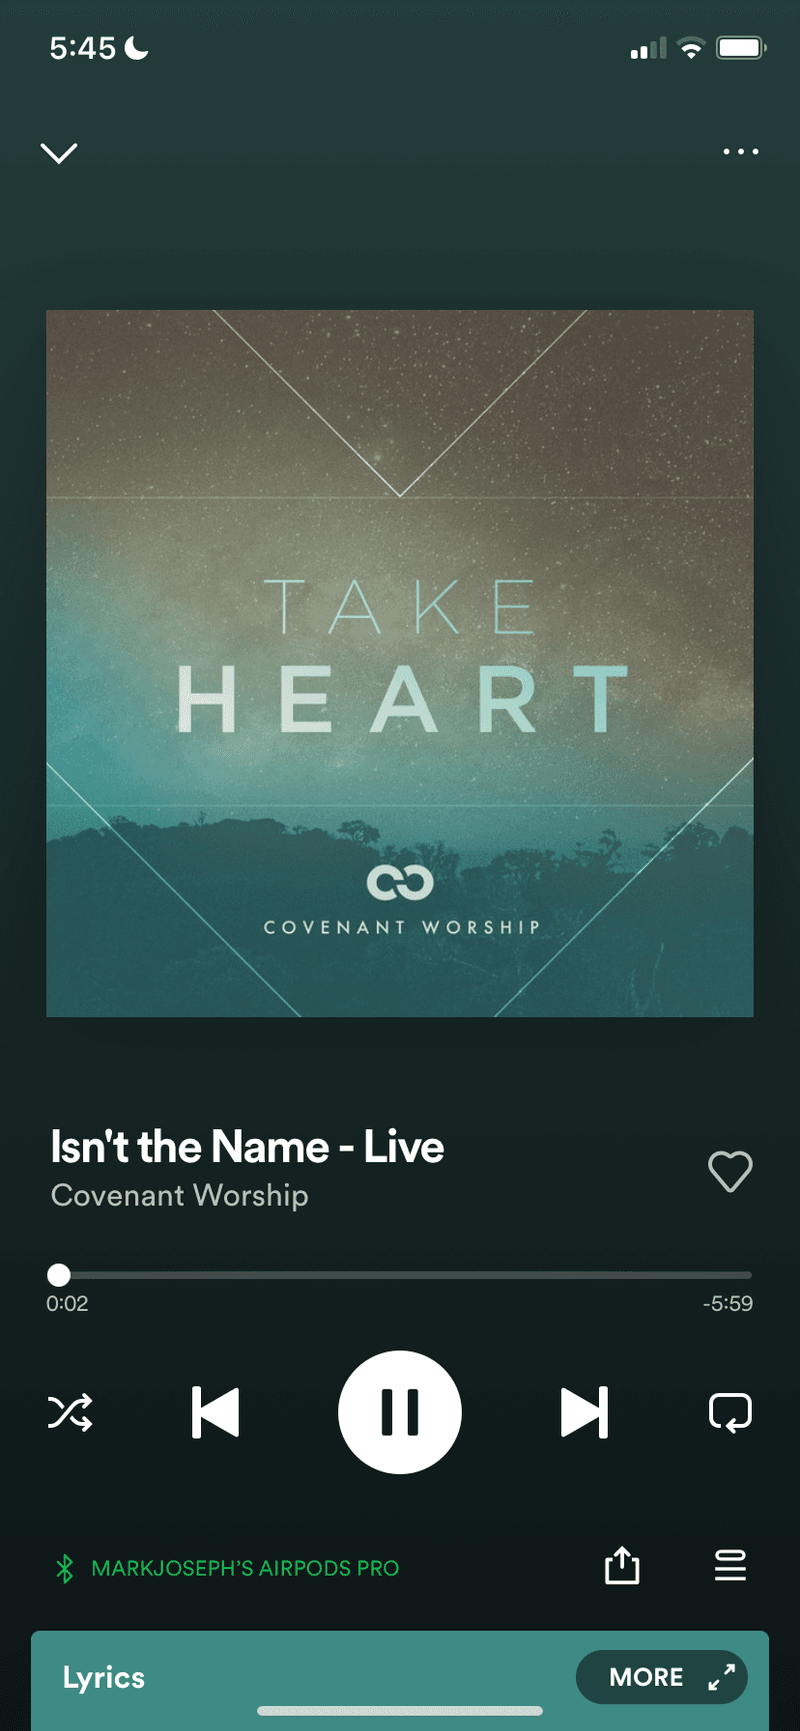Open the Covenant Worship artist page
The width and height of the screenshot is (800, 1731).
[x=180, y=1196]
